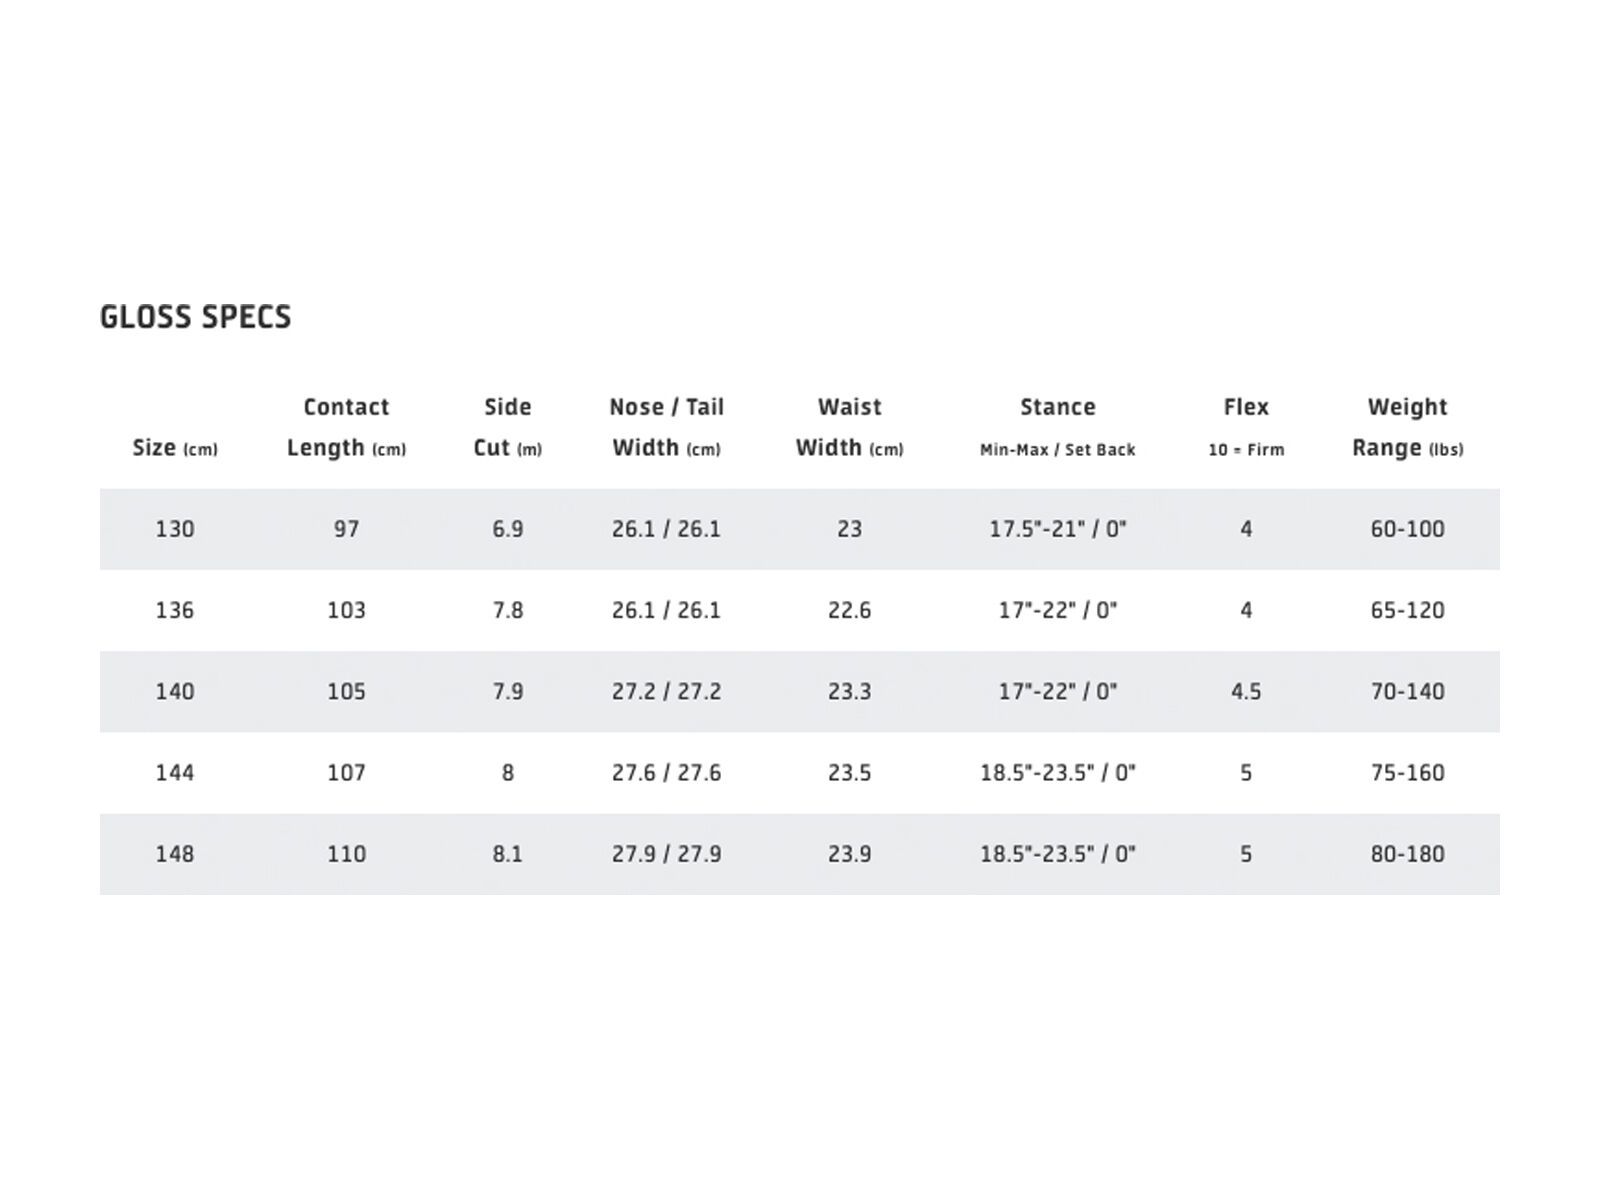1600x1200 pixels.
Task: Select the Contact Length column header
Action: tap(346, 427)
